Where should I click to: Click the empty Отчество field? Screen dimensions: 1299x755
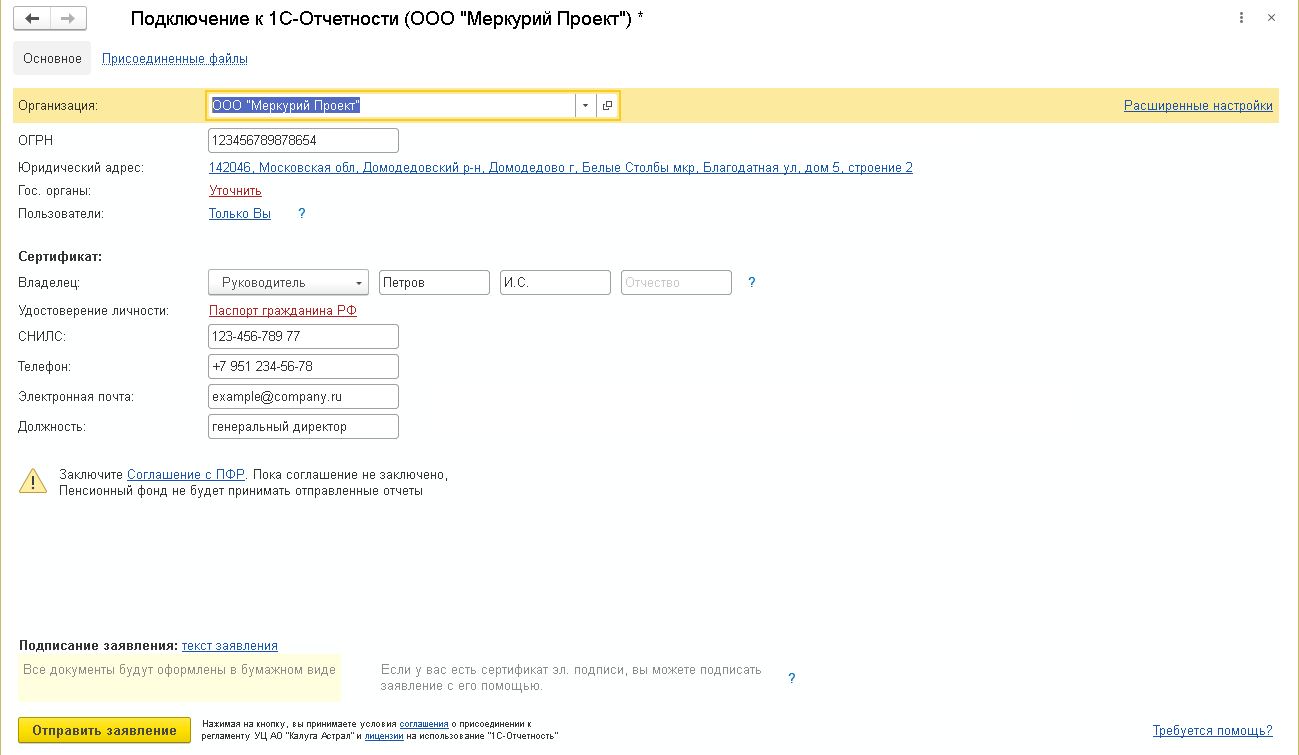click(x=676, y=282)
